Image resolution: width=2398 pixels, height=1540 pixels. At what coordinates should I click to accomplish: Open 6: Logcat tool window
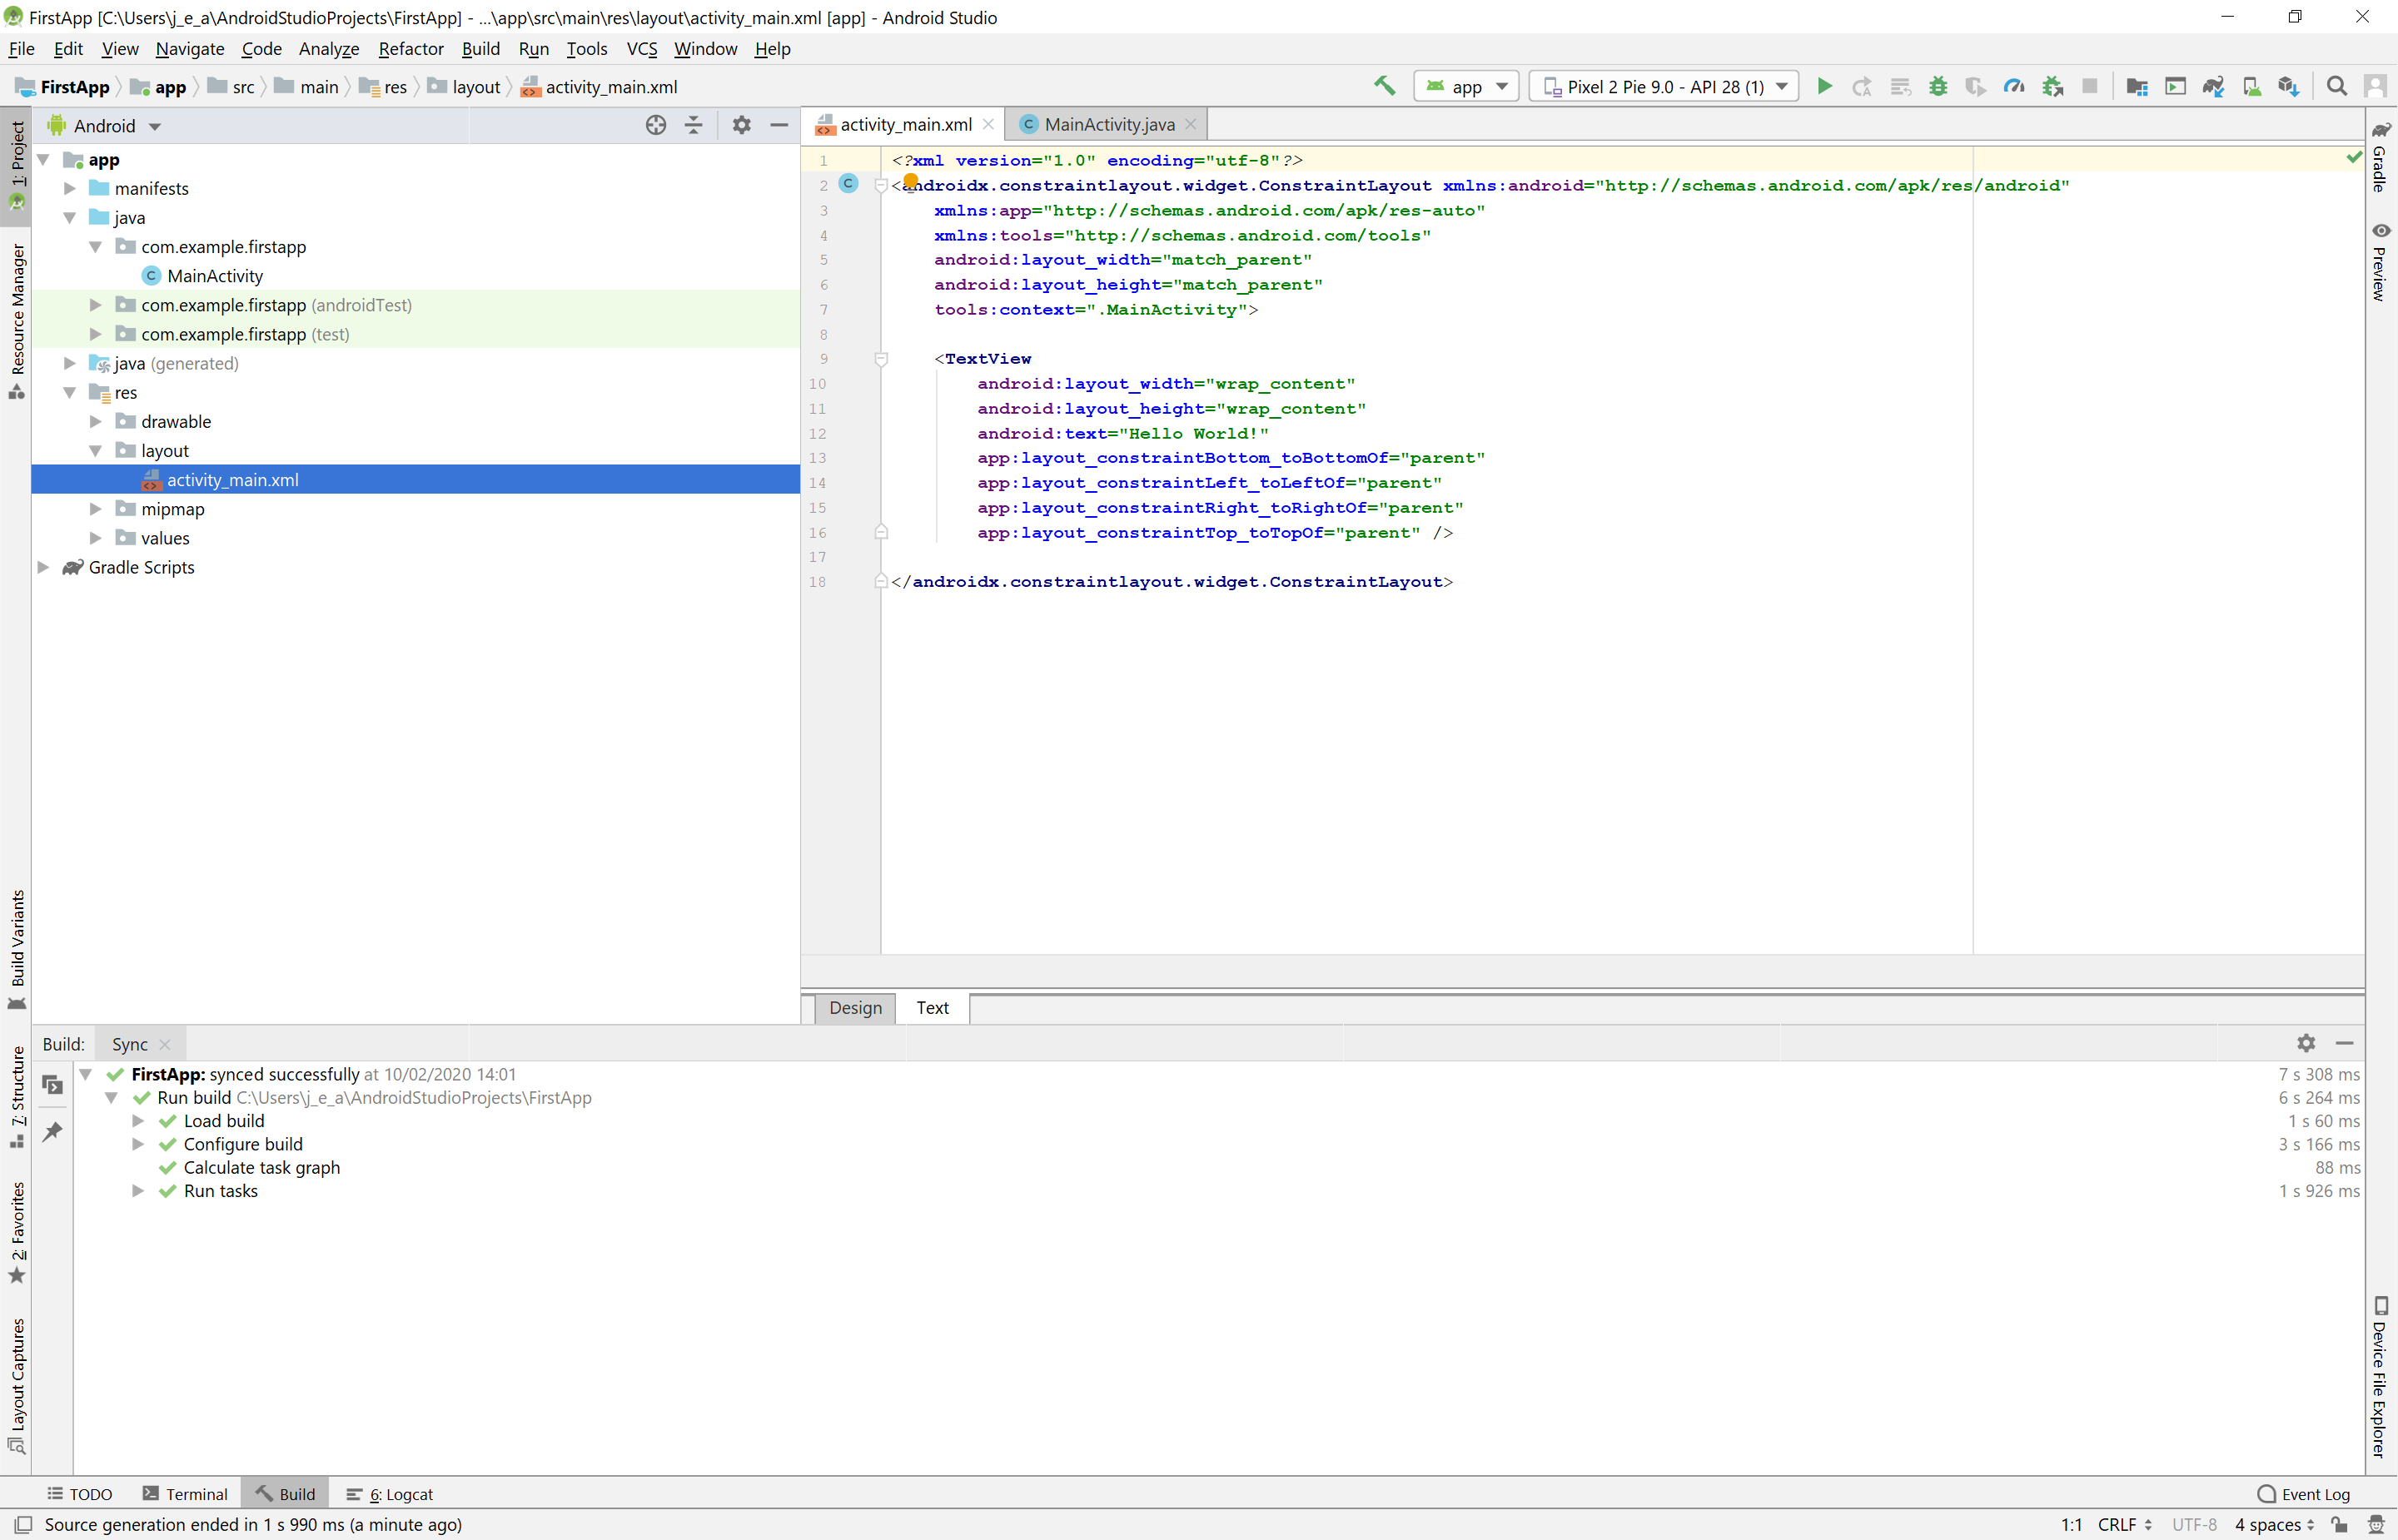(390, 1494)
